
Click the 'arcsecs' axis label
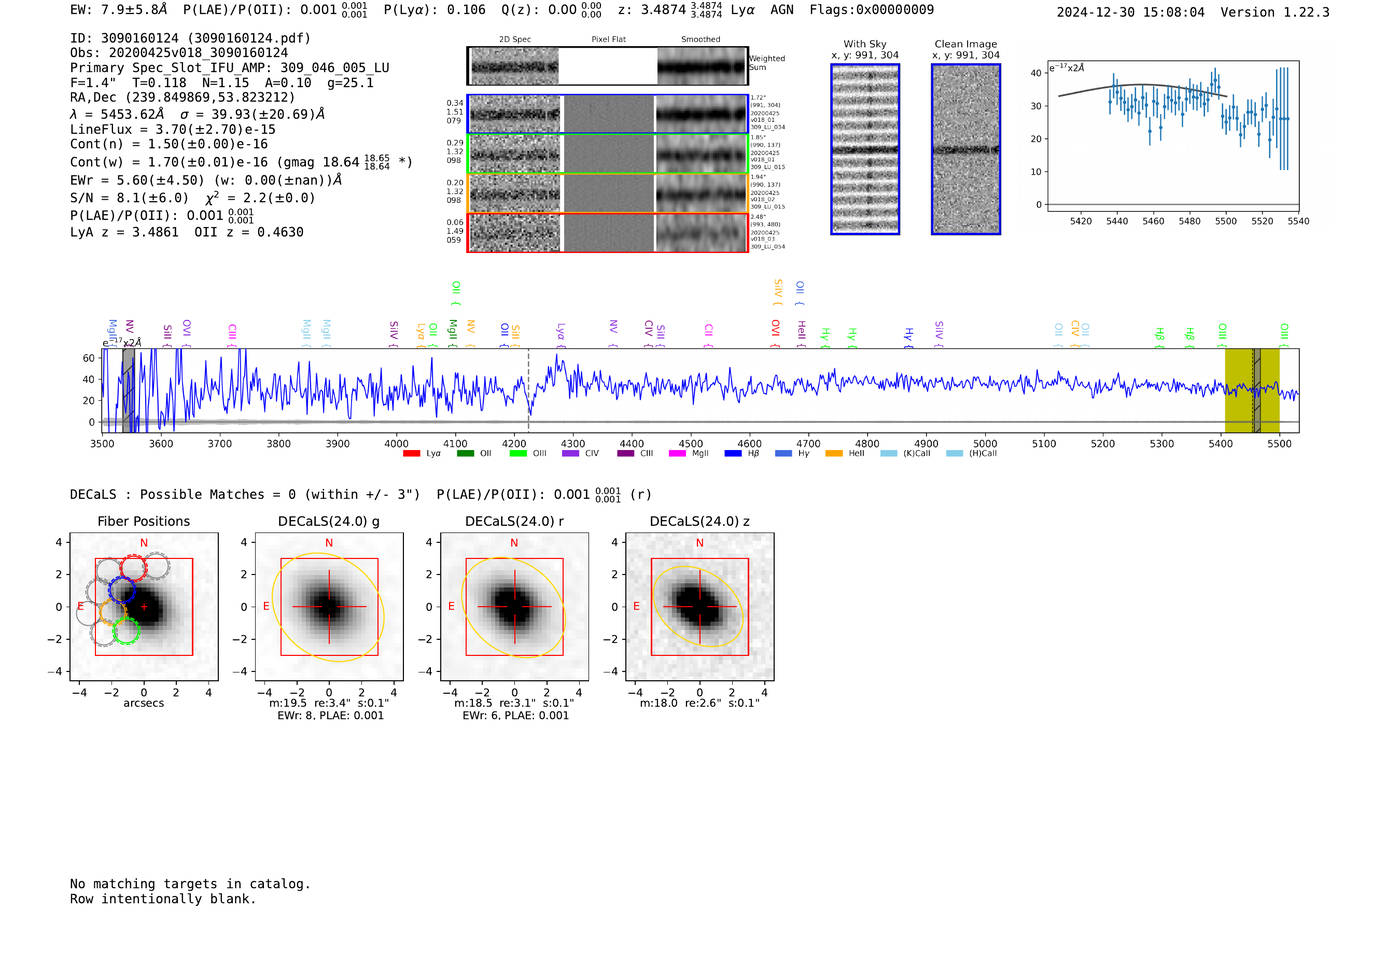(x=144, y=704)
